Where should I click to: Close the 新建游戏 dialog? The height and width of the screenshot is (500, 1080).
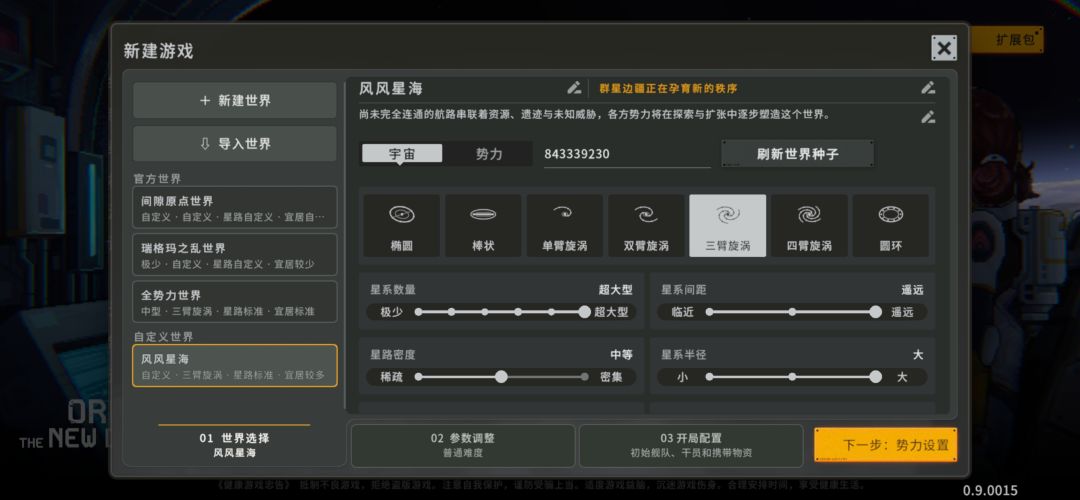point(944,48)
